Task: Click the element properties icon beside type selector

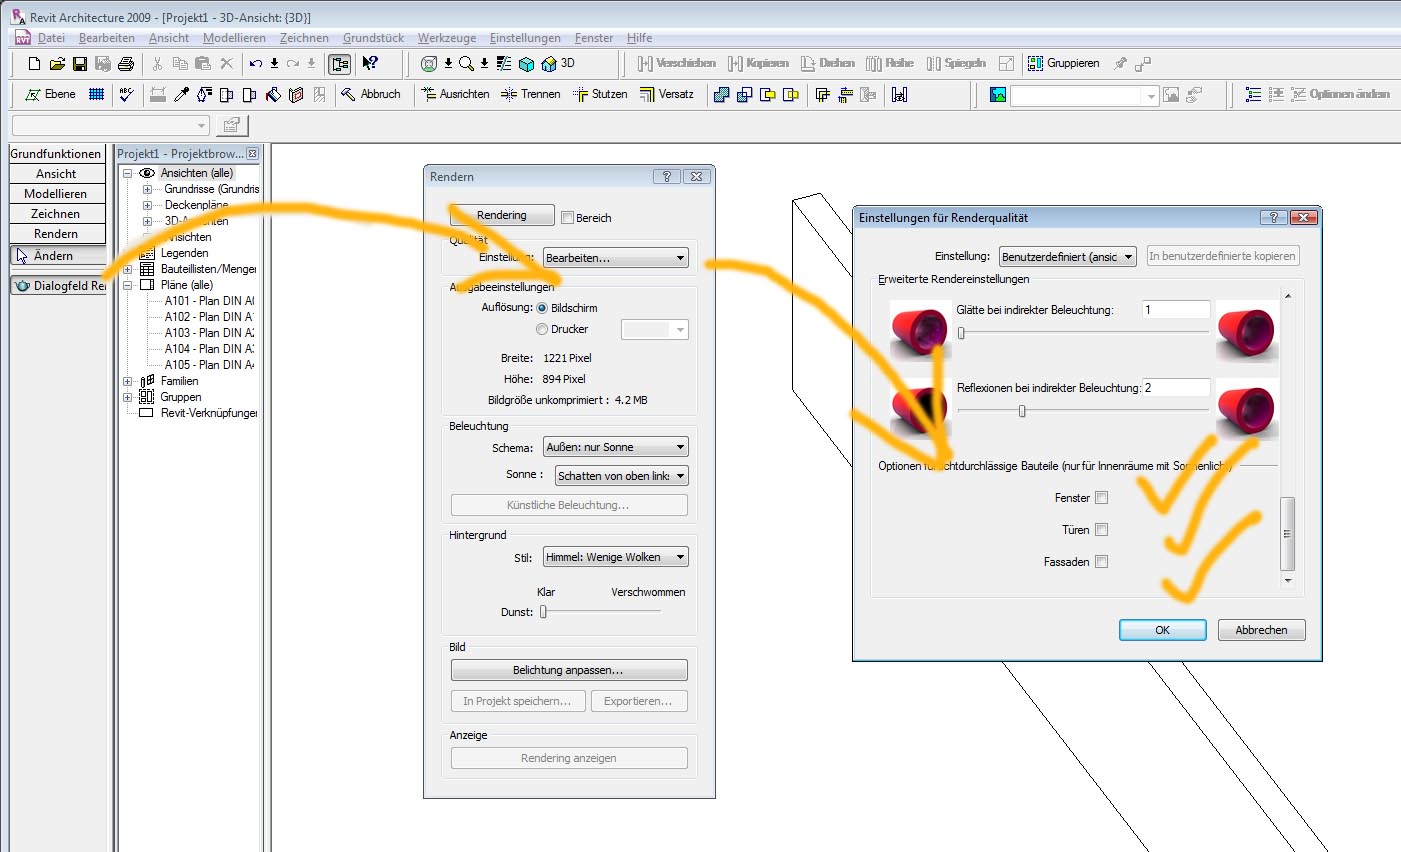Action: (x=232, y=125)
